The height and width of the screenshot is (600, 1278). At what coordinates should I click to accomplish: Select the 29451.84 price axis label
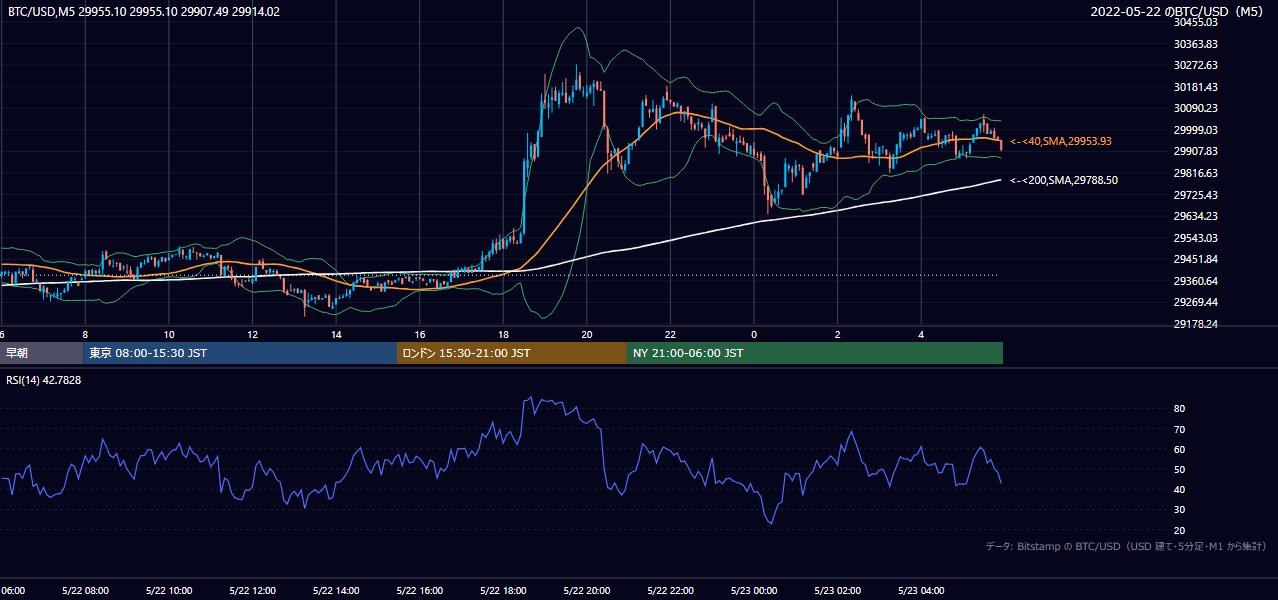coord(1196,259)
